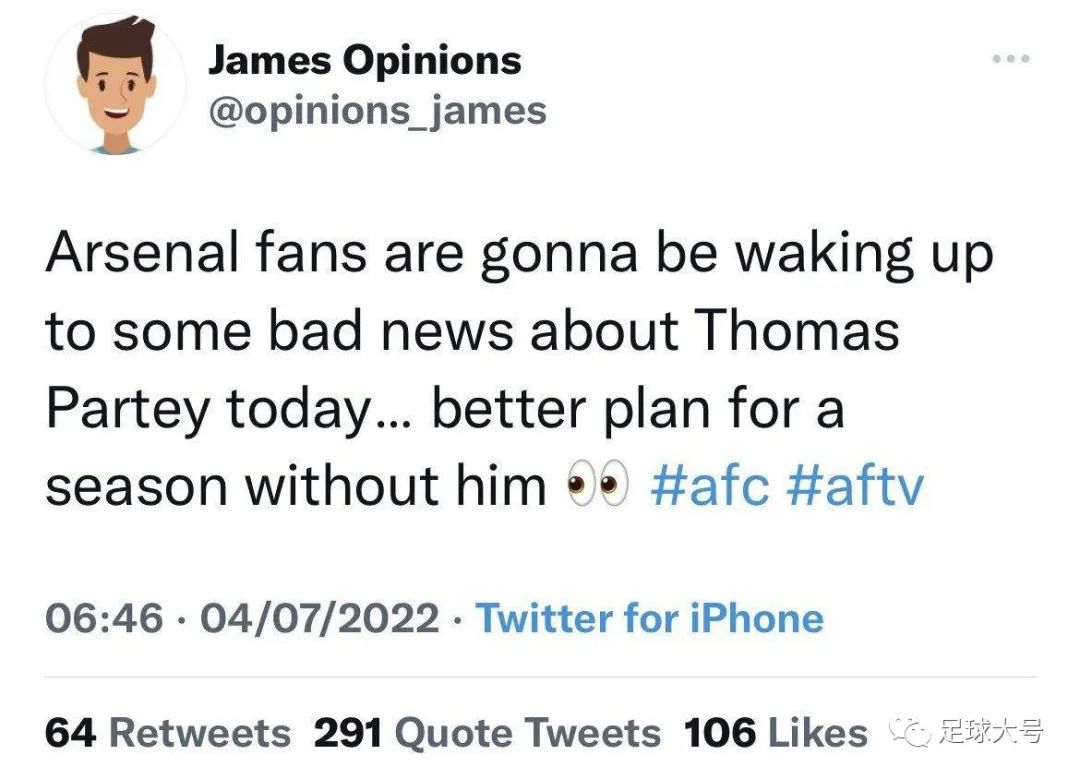View the 64 Retweets list
The width and height of the screenshot is (1080, 779).
click(x=168, y=733)
